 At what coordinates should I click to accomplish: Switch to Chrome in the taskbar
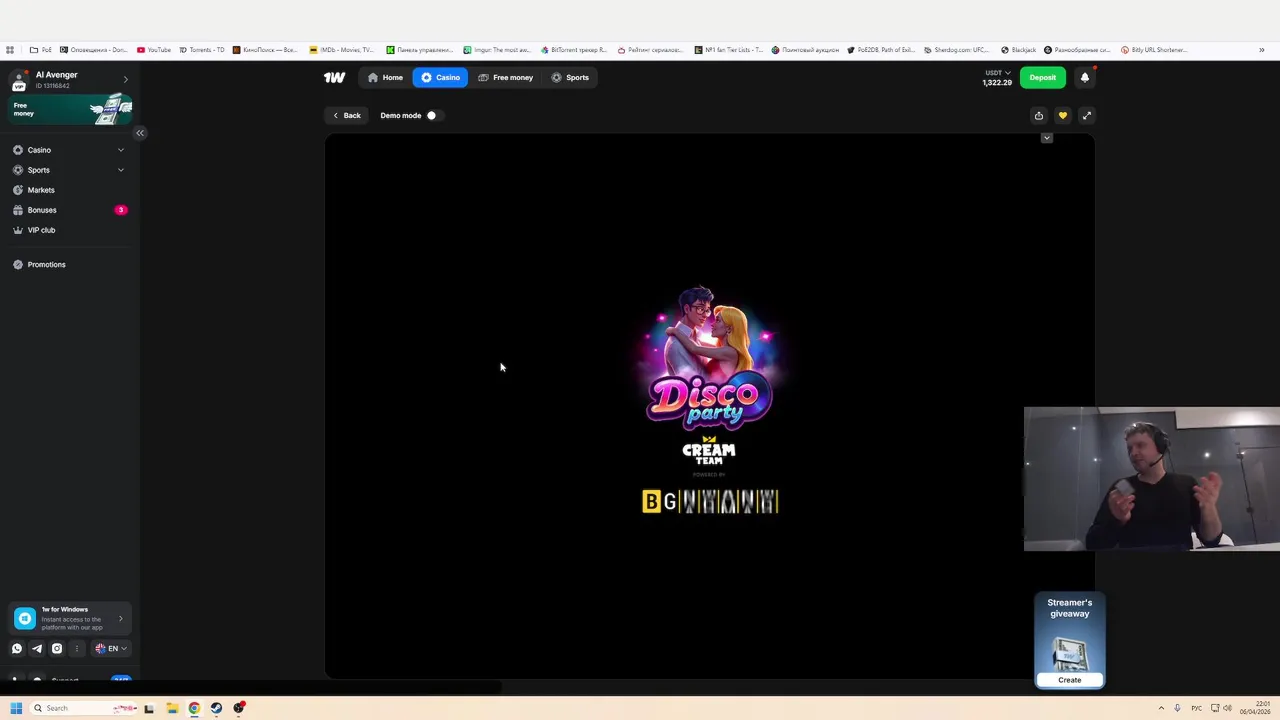pyautogui.click(x=194, y=708)
